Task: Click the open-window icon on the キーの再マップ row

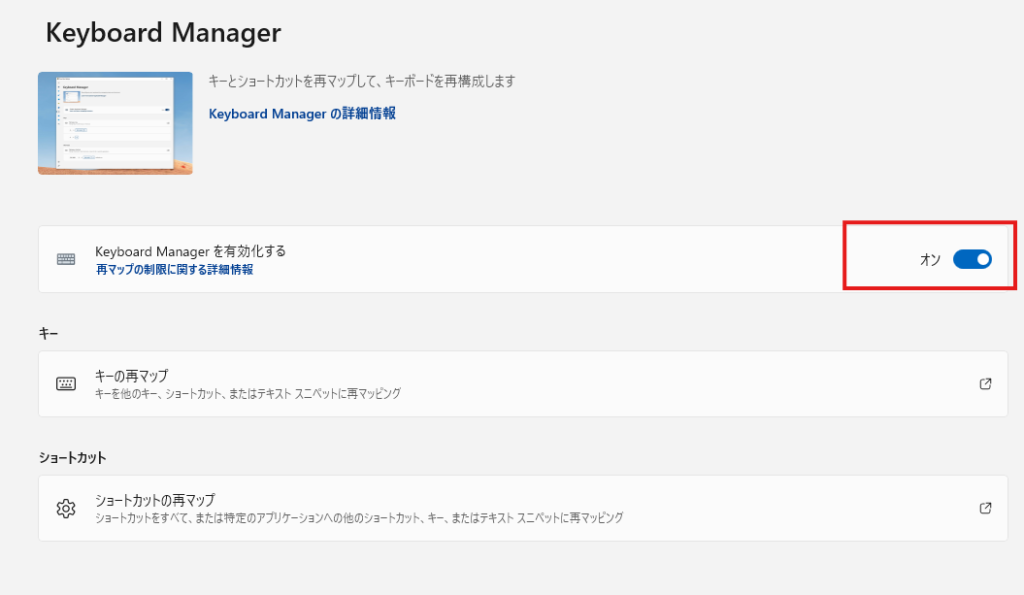Action: 985,384
